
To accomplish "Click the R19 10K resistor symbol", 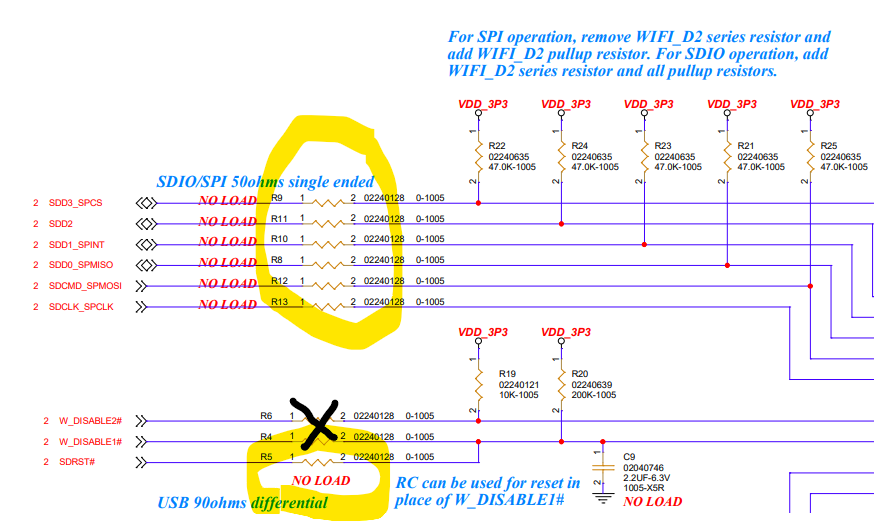I will click(x=478, y=382).
